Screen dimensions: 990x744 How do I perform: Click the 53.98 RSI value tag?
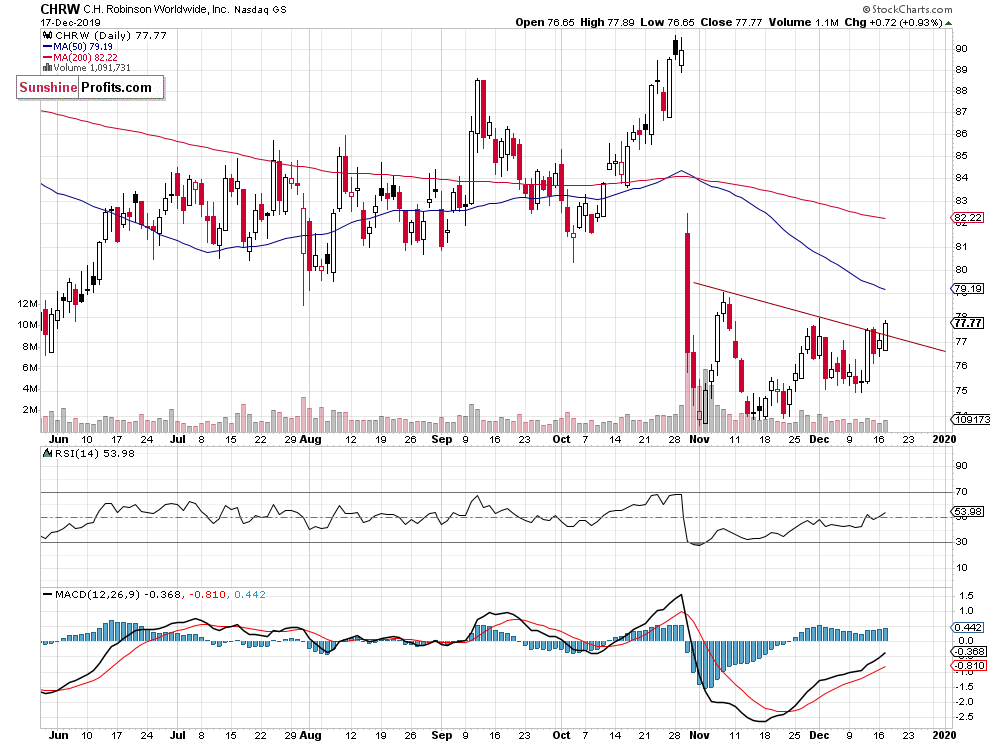pyautogui.click(x=968, y=512)
